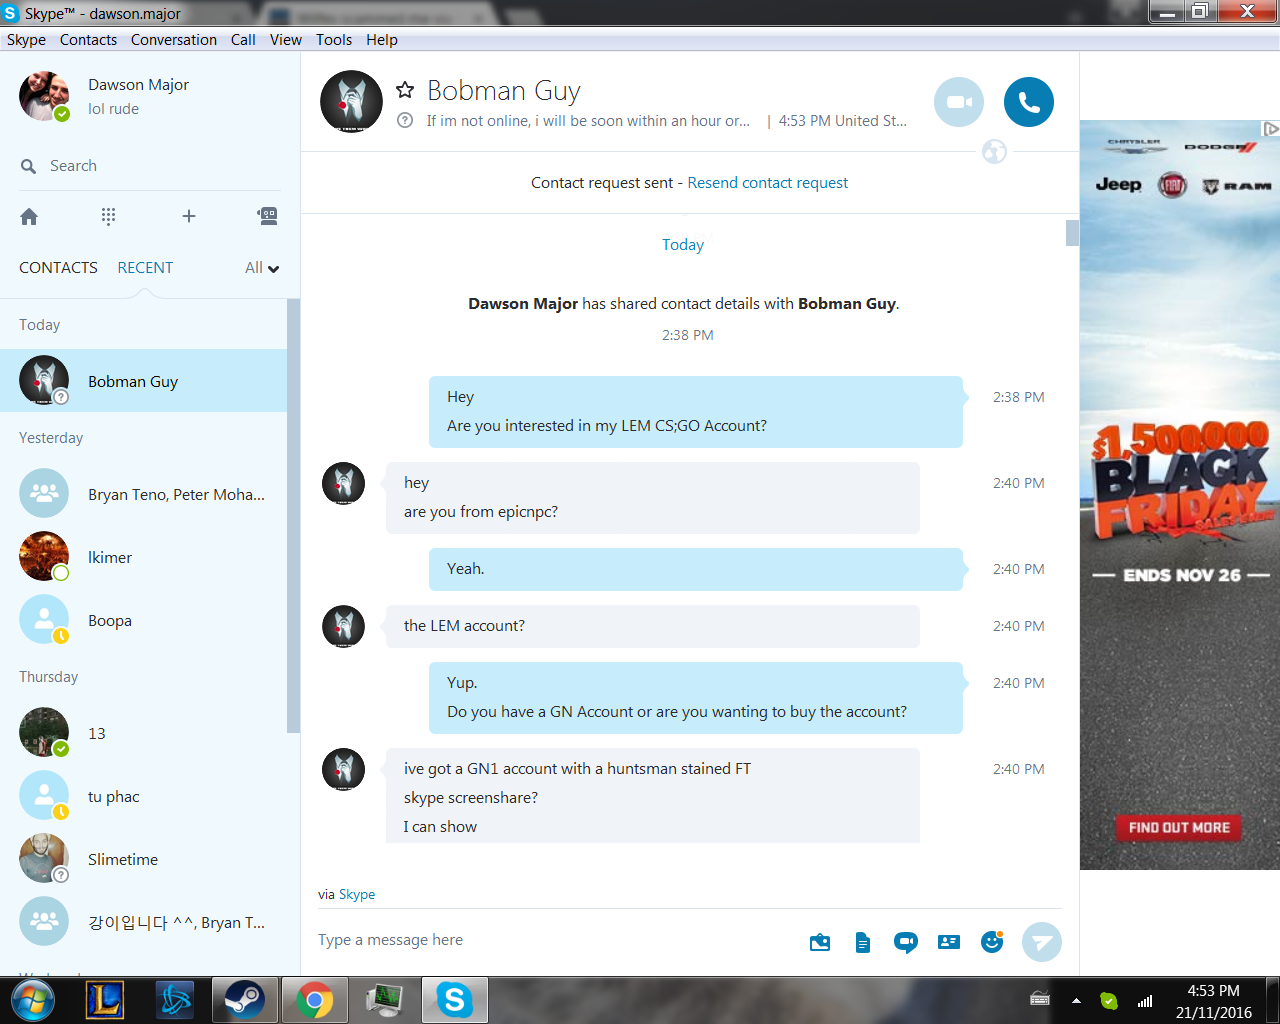Open the Help menu

382,40
